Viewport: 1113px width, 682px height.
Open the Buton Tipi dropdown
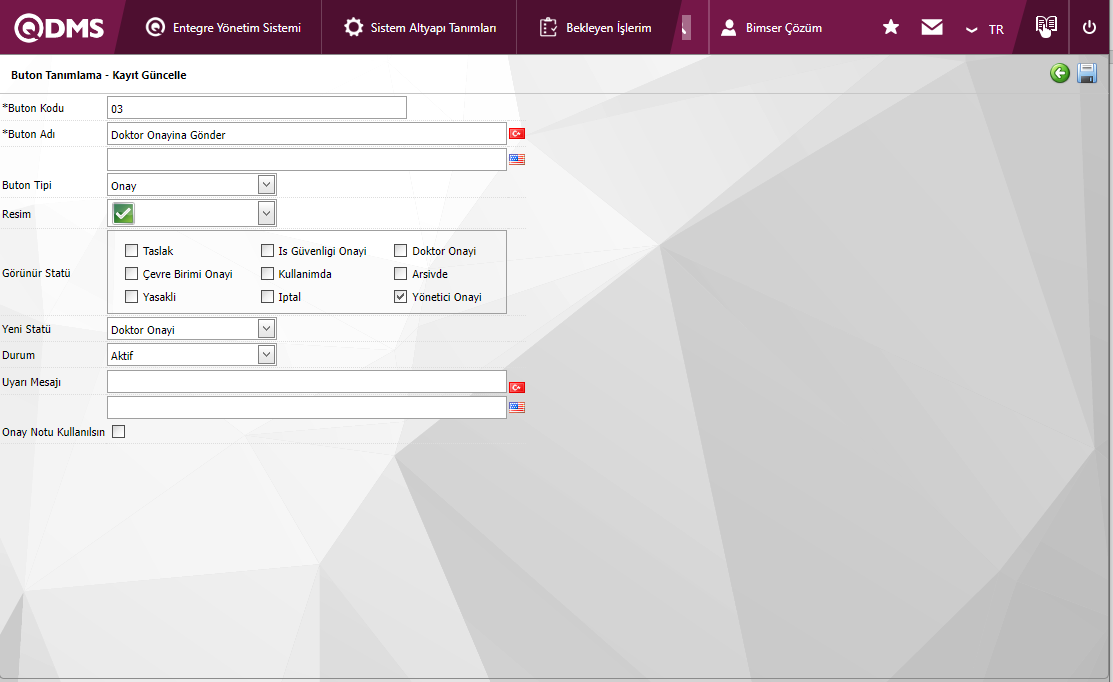pyautogui.click(x=266, y=185)
